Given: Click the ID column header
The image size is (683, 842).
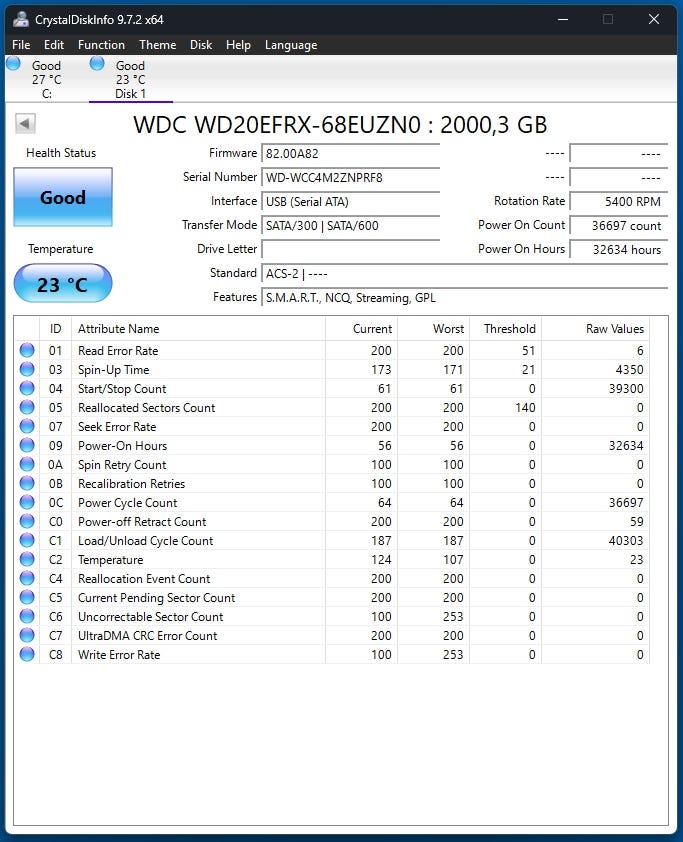Looking at the screenshot, I should (x=55, y=329).
